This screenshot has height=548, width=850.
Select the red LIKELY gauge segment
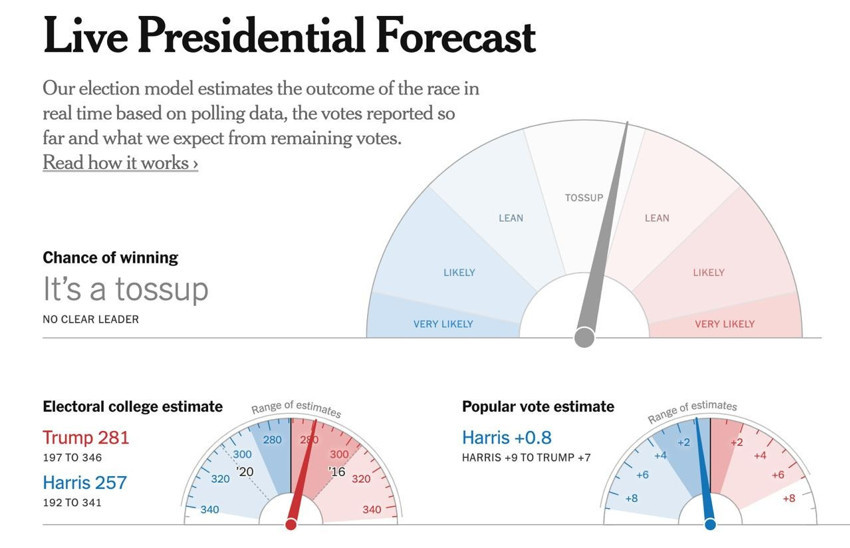point(708,272)
